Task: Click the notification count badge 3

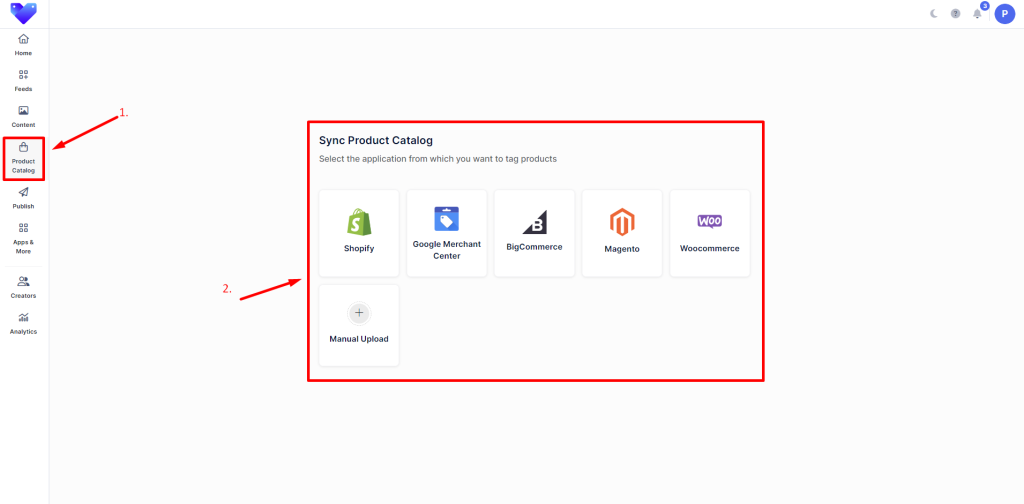Action: click(x=985, y=6)
